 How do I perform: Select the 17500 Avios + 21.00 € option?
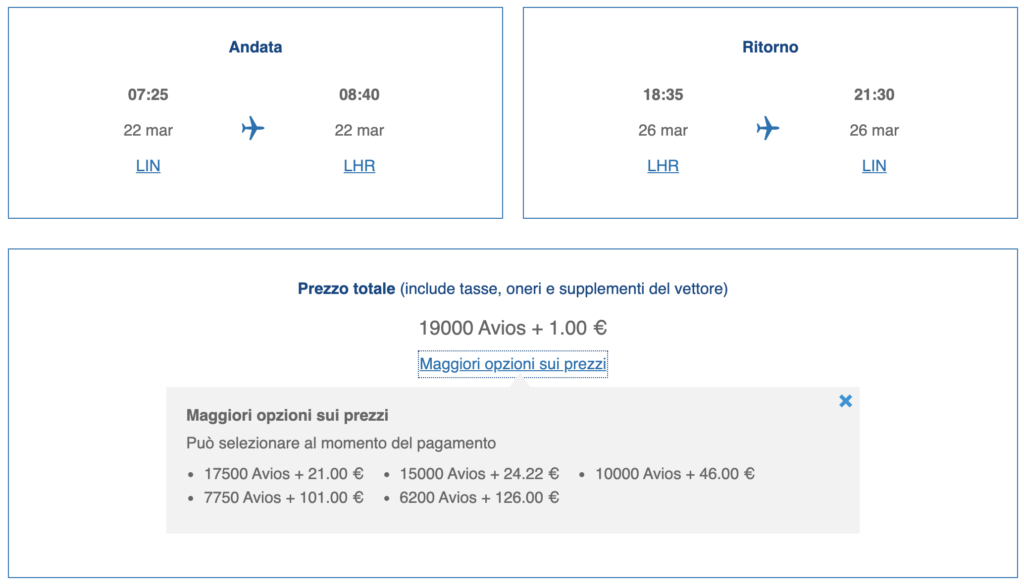[x=283, y=474]
